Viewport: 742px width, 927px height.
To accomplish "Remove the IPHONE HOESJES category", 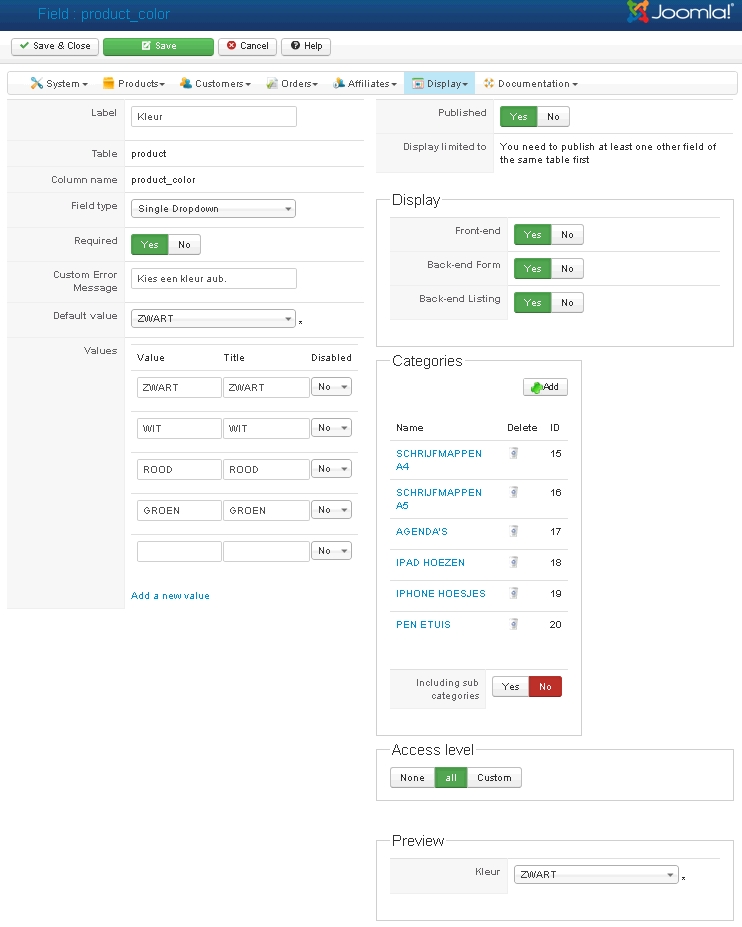I will [x=514, y=593].
